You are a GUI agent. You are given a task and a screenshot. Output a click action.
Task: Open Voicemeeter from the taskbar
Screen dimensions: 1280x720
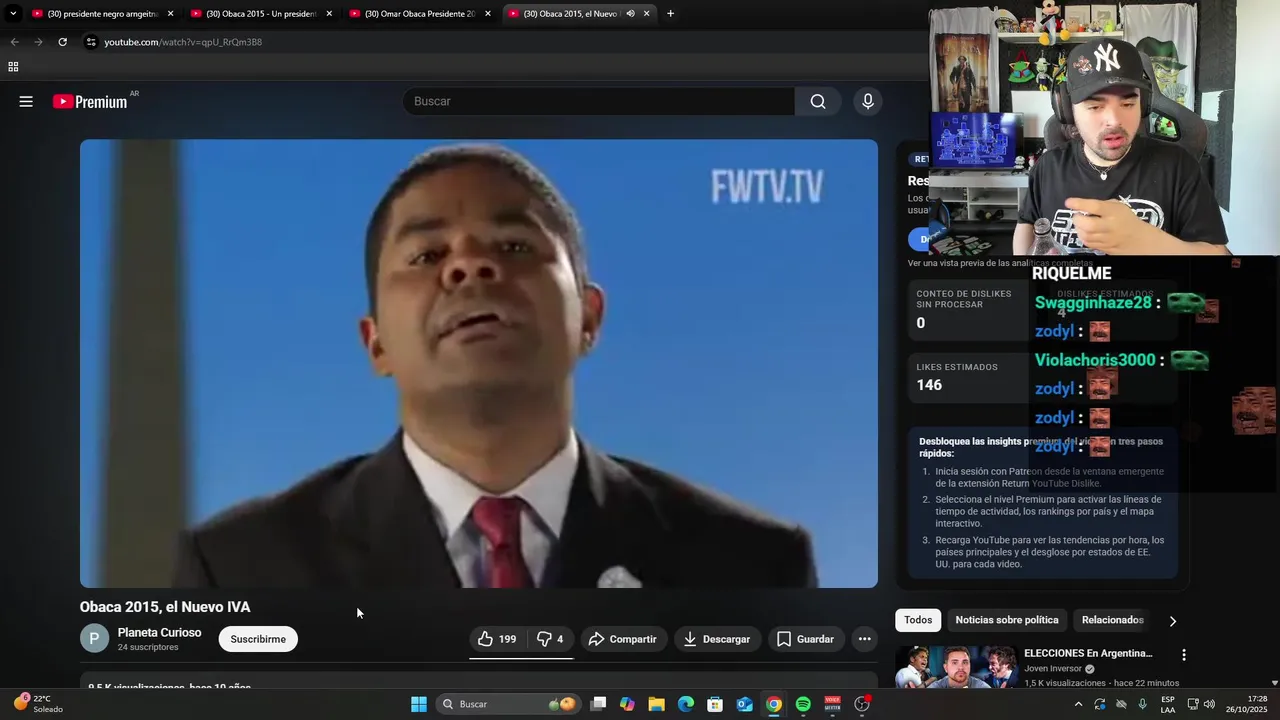coord(832,704)
